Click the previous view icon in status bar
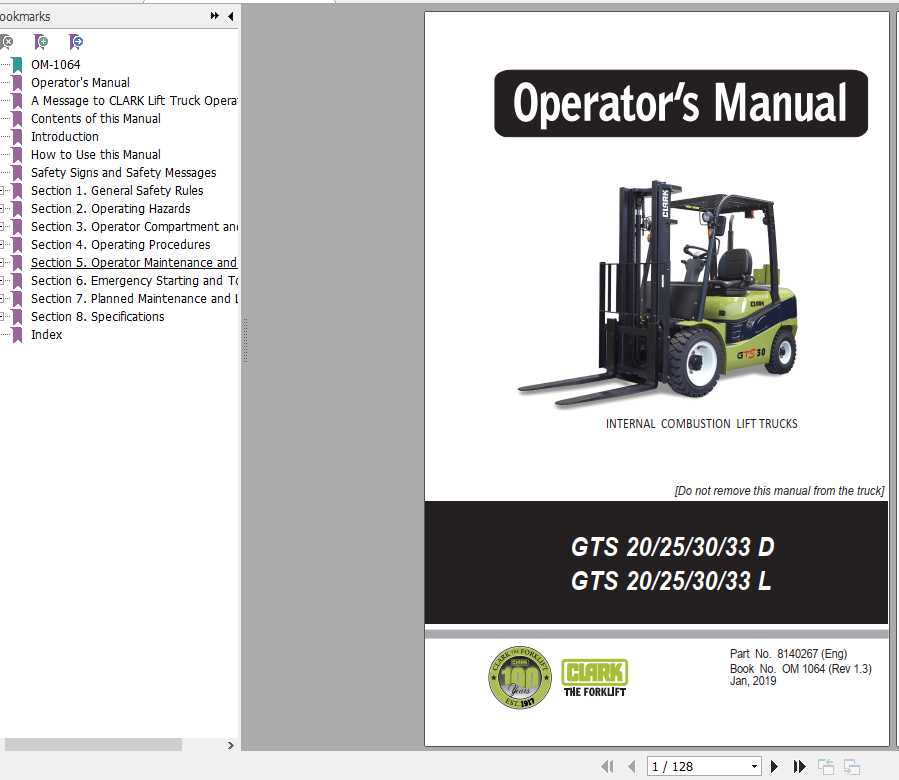The height and width of the screenshot is (780, 899). [826, 766]
